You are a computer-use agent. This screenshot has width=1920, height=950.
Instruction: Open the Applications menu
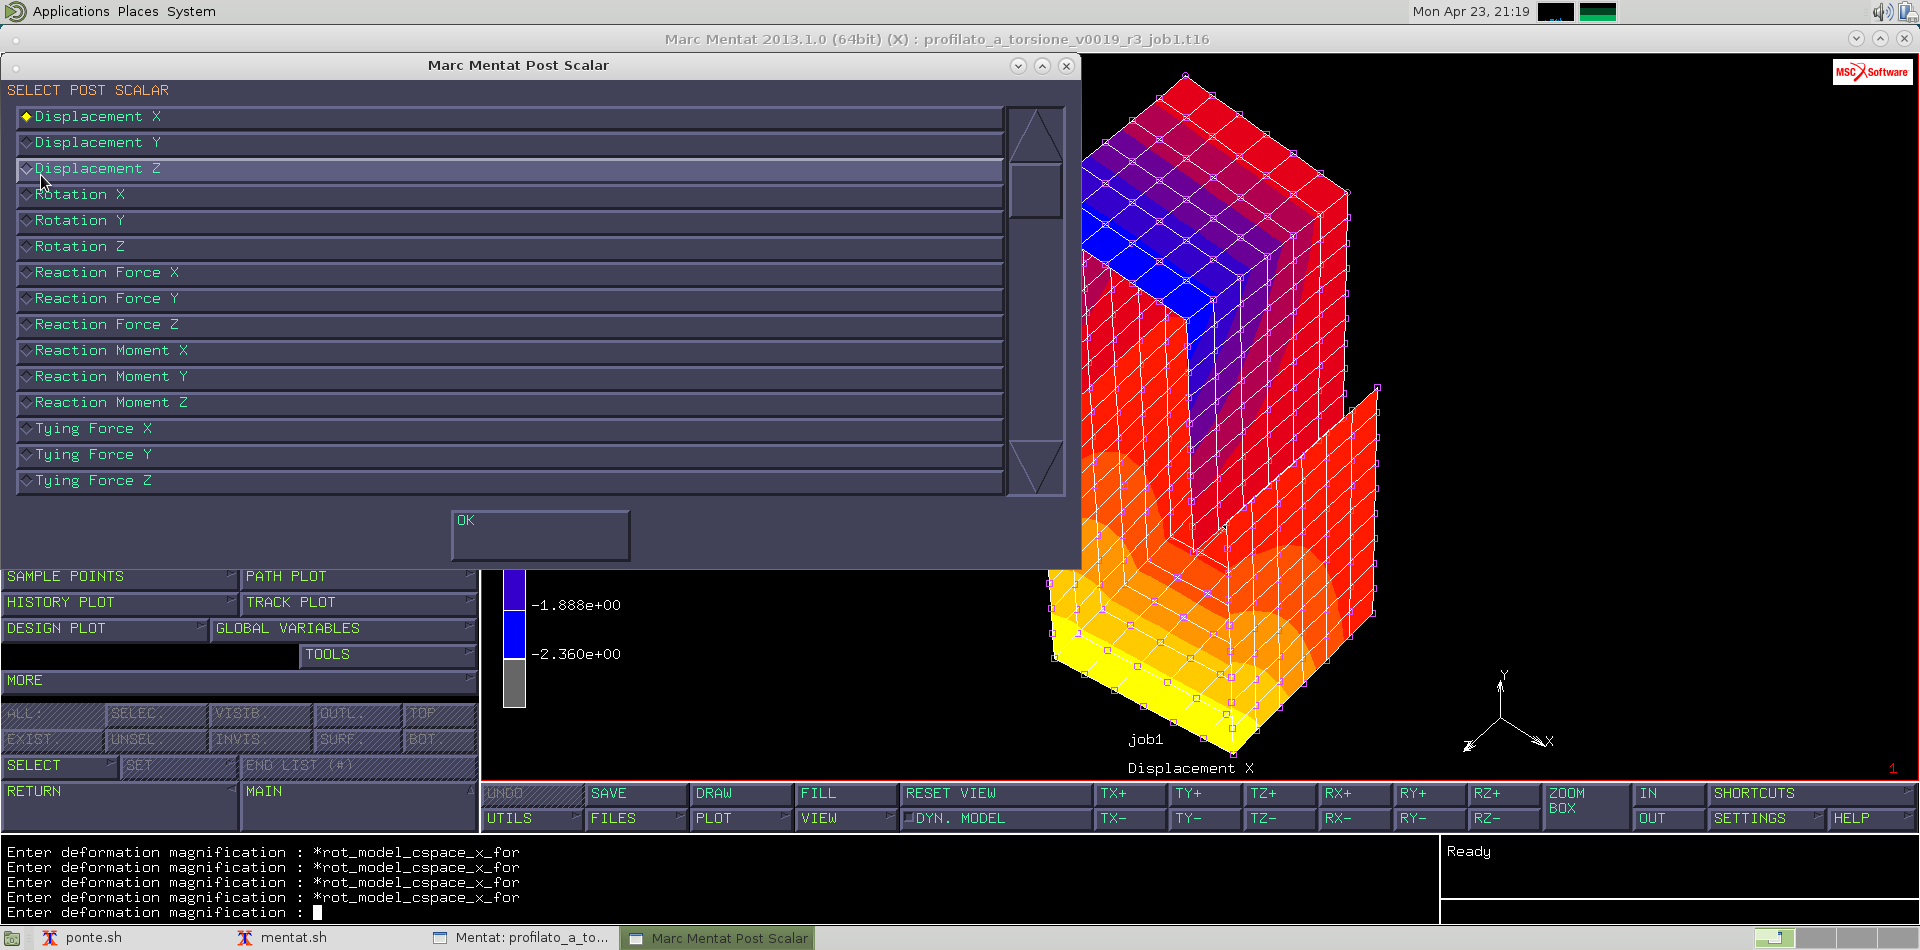coord(70,12)
